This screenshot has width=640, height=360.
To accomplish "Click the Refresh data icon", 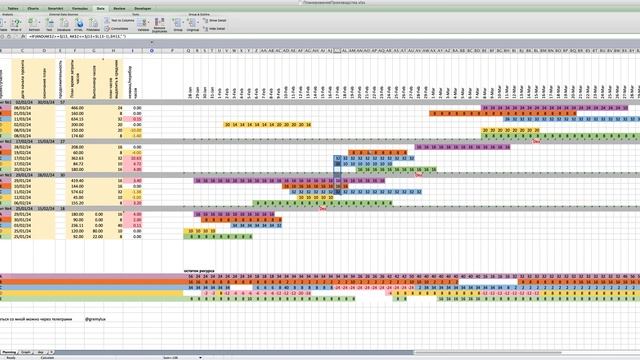I will point(33,23).
